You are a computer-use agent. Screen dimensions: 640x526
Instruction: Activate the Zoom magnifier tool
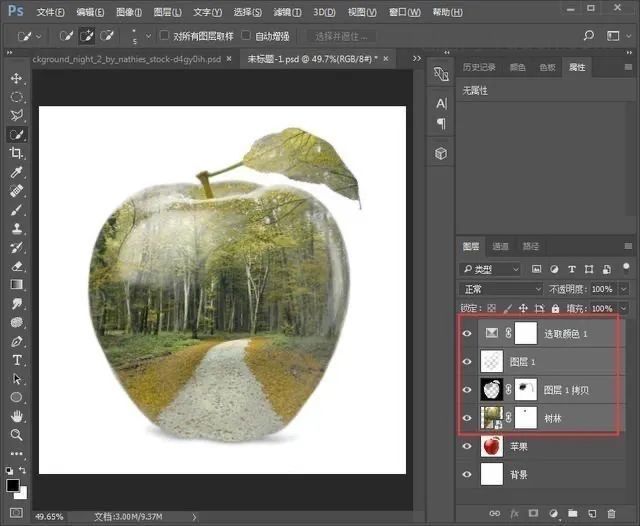click(x=16, y=435)
